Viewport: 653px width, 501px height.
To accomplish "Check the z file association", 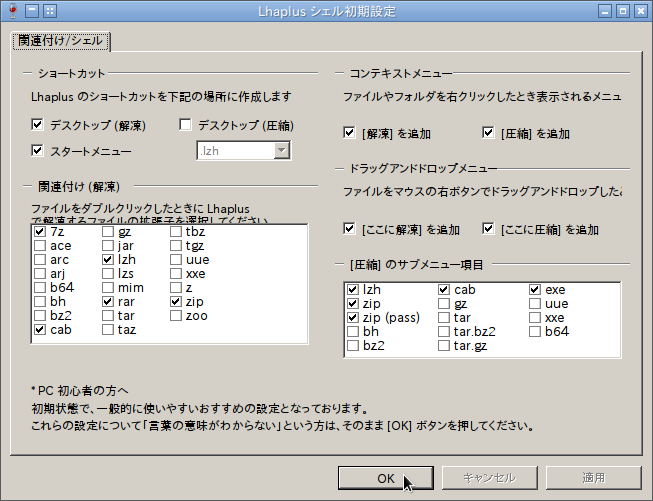I will (176, 287).
